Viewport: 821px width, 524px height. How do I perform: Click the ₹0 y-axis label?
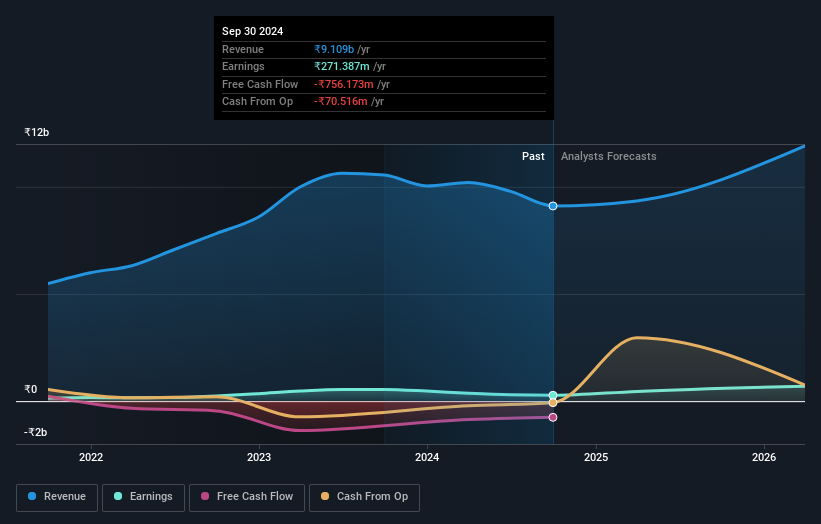click(31, 389)
